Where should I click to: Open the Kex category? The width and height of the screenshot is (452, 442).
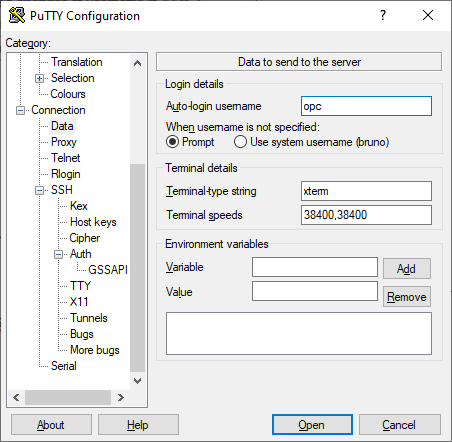coord(79,206)
